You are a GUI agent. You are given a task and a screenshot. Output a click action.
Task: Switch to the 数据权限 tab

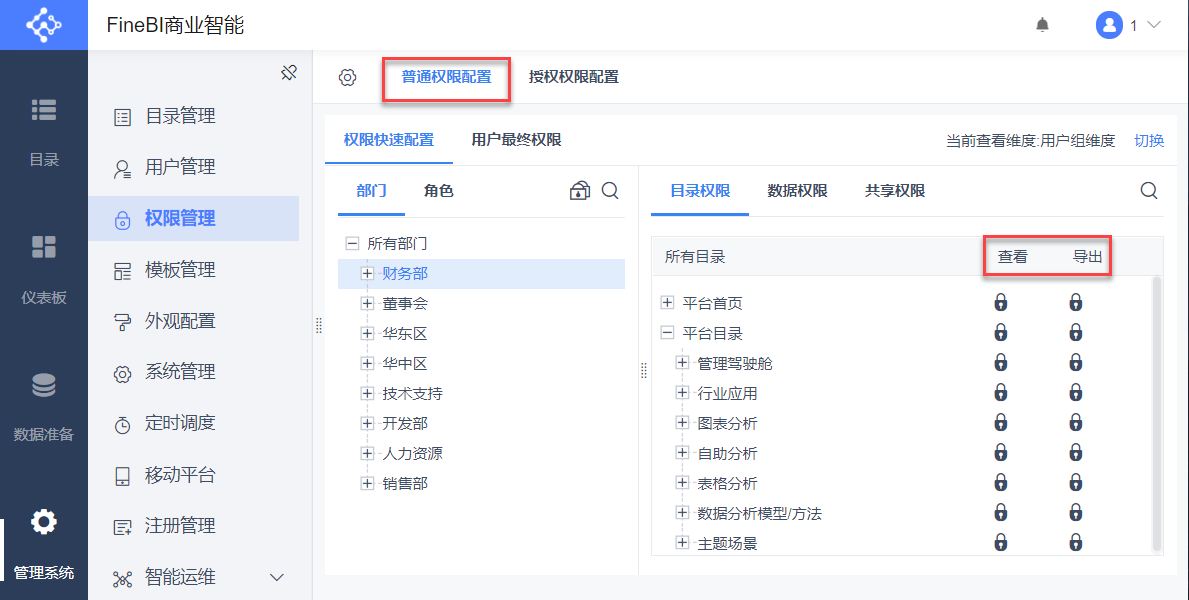[x=797, y=191]
